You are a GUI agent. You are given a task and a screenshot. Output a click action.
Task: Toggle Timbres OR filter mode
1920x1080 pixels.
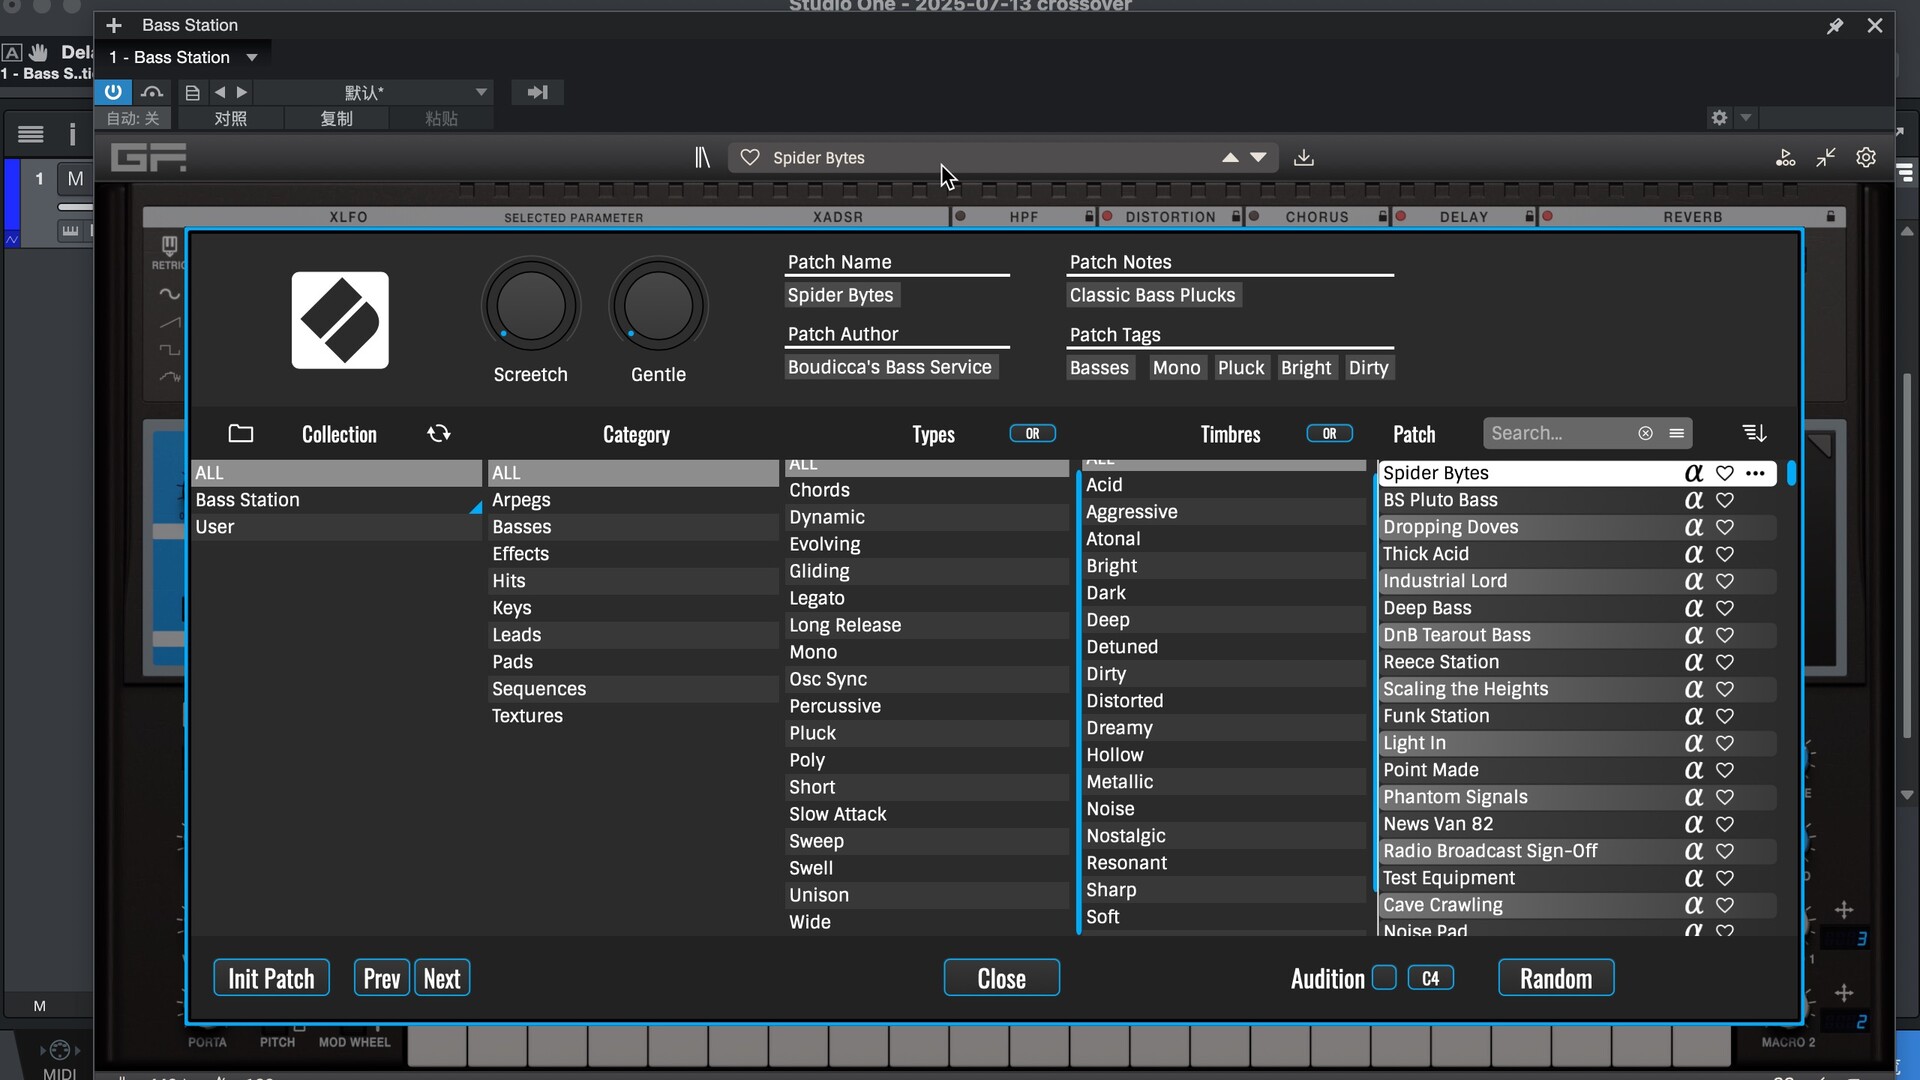click(1329, 433)
